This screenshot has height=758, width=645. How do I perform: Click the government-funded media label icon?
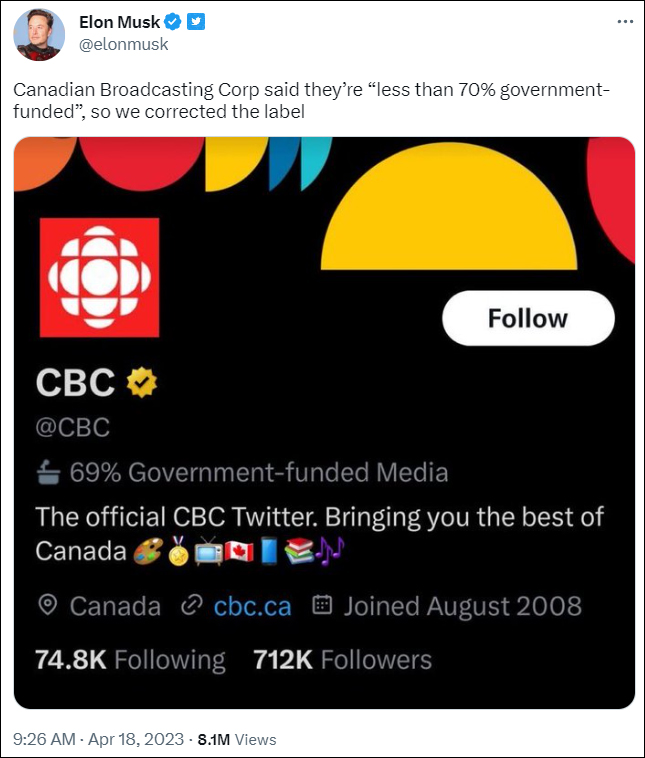tap(48, 472)
